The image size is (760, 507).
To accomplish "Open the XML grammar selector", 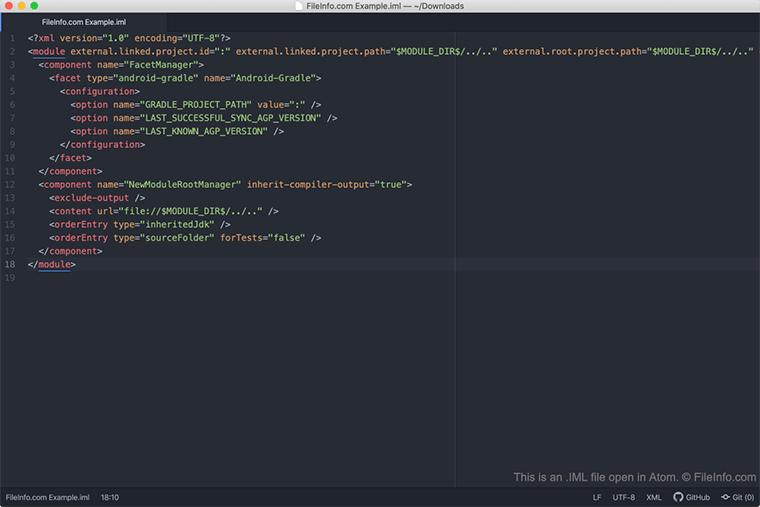I will [653, 497].
